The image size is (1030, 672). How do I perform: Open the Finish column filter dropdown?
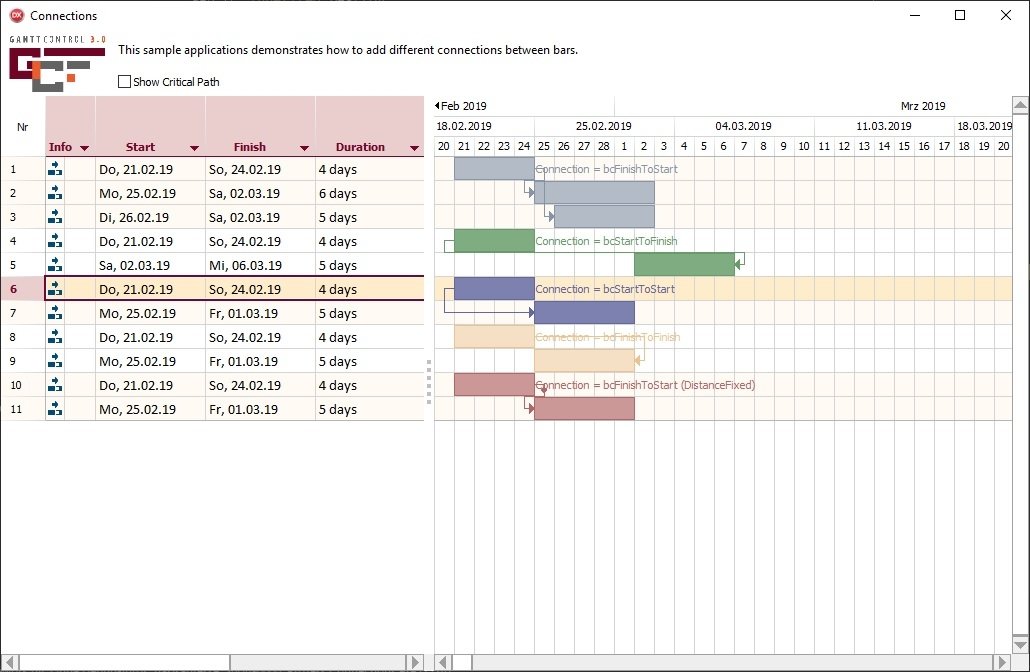(304, 148)
